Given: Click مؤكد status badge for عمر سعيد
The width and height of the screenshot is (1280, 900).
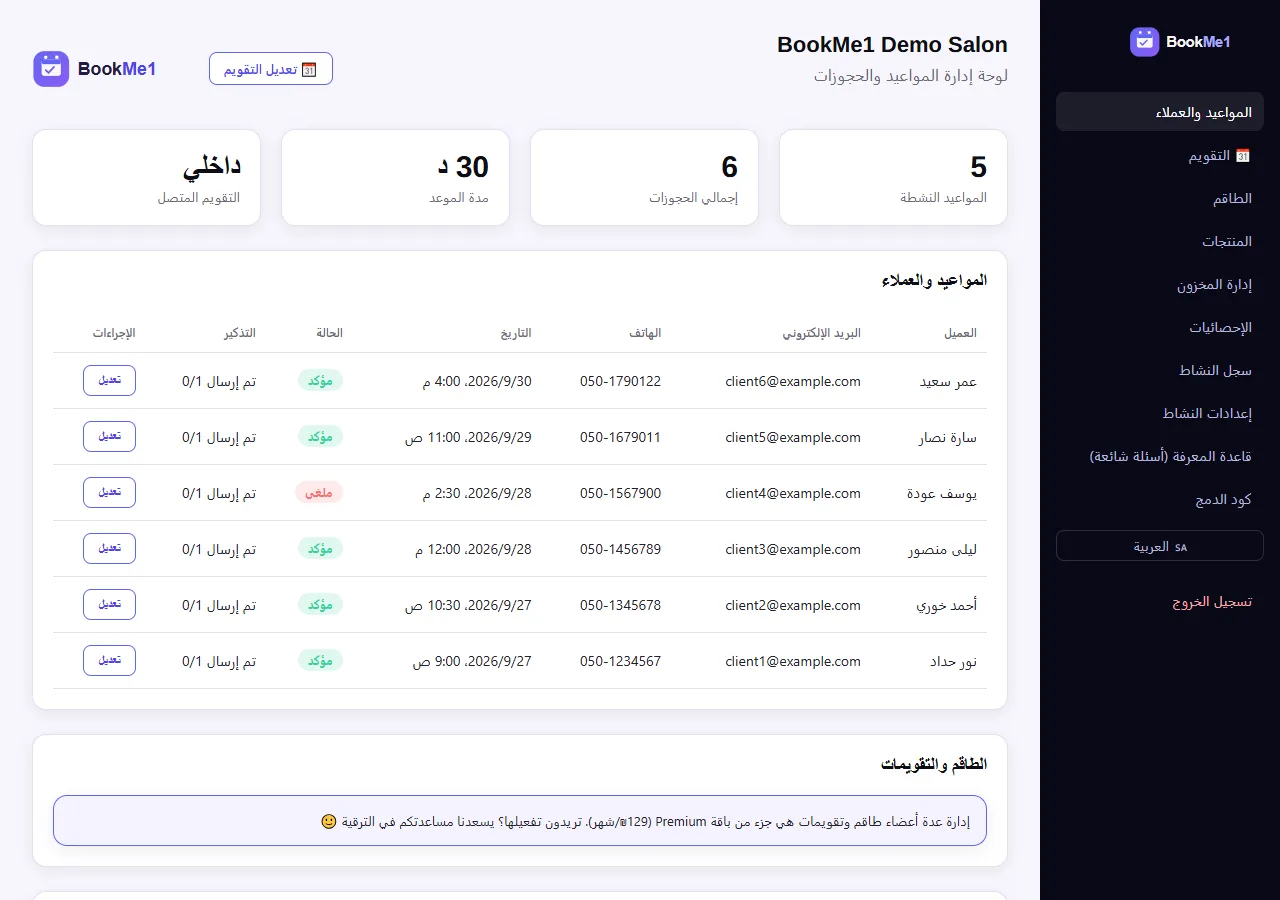Looking at the screenshot, I should click(x=320, y=381).
